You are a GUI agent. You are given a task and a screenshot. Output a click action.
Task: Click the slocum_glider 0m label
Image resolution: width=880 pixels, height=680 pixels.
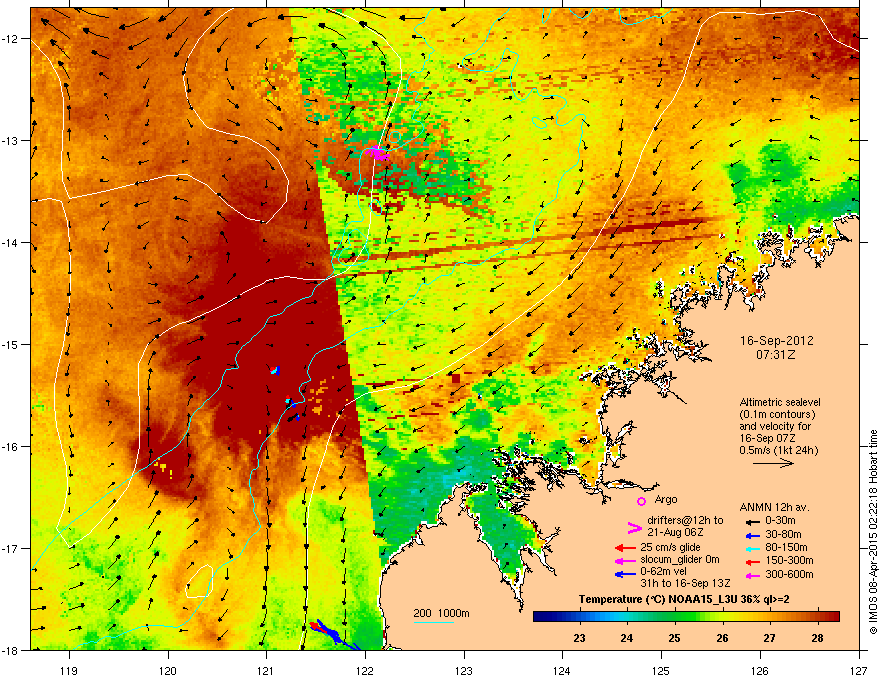pos(680,560)
